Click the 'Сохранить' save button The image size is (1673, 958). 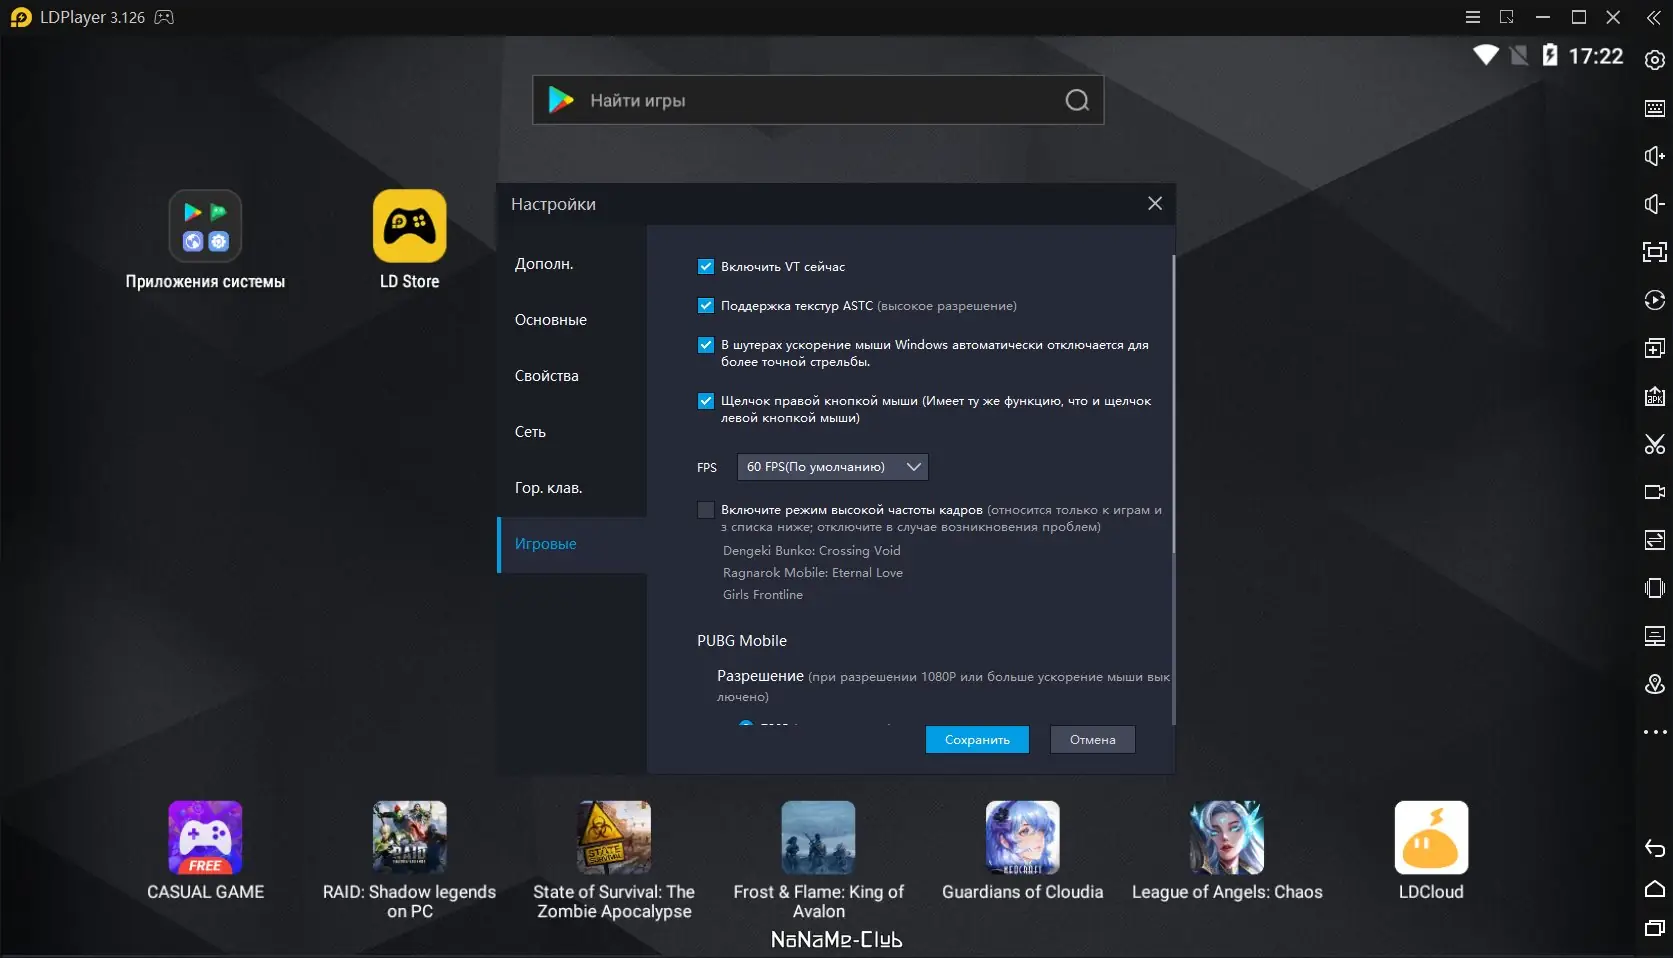(x=977, y=740)
